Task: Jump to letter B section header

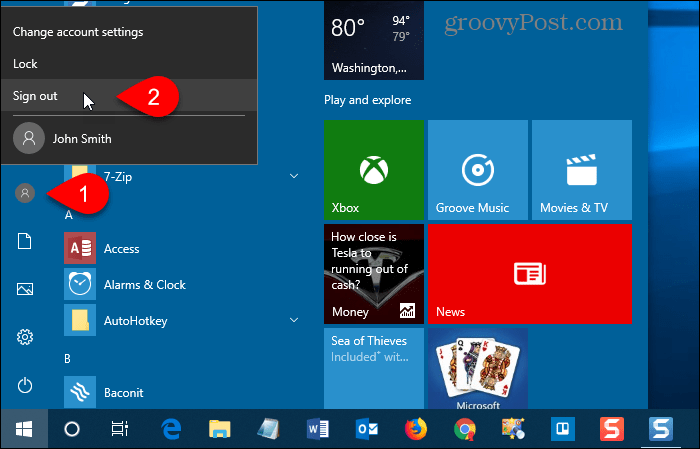Action: pyautogui.click(x=67, y=358)
